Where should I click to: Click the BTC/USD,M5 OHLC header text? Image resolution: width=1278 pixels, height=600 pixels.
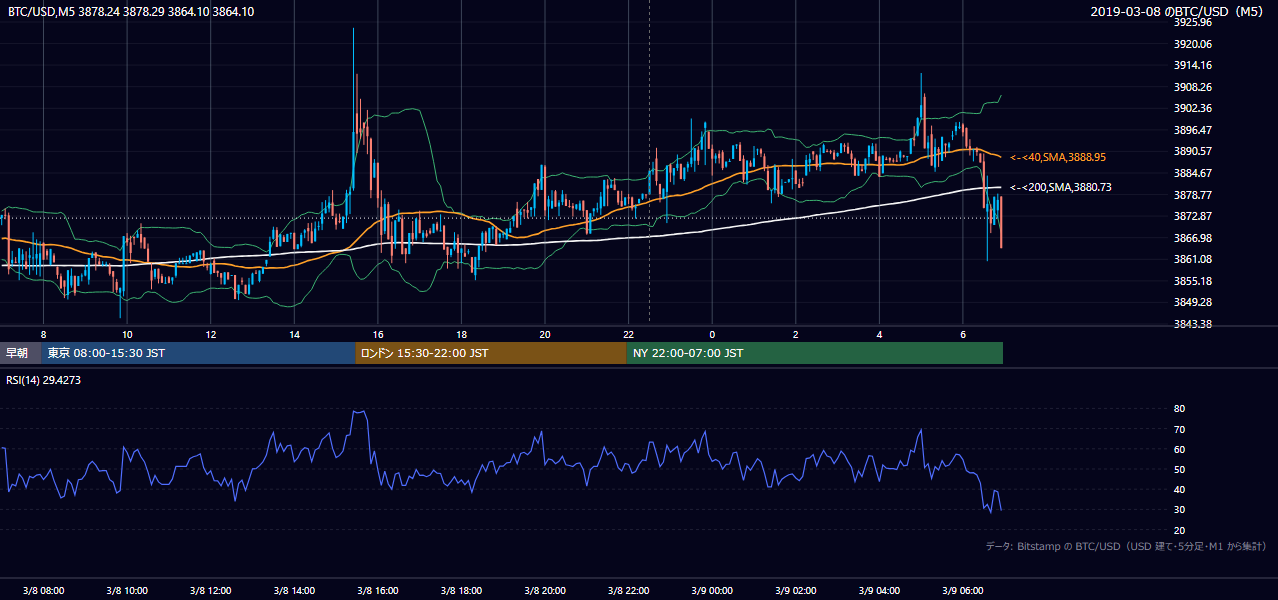130,11
